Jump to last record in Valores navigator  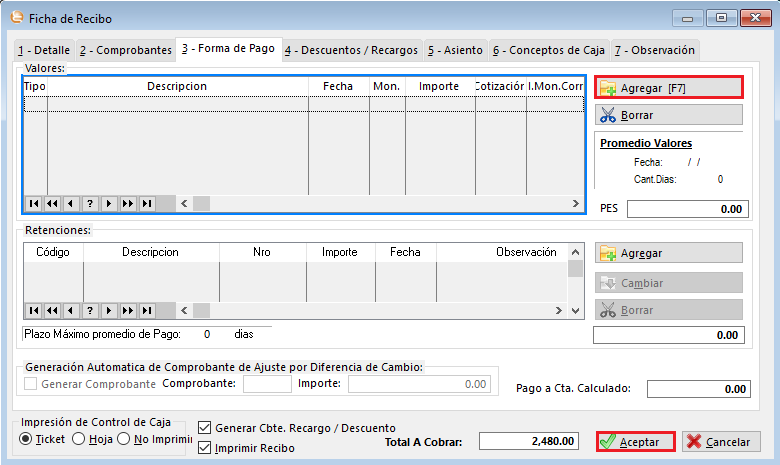147,203
